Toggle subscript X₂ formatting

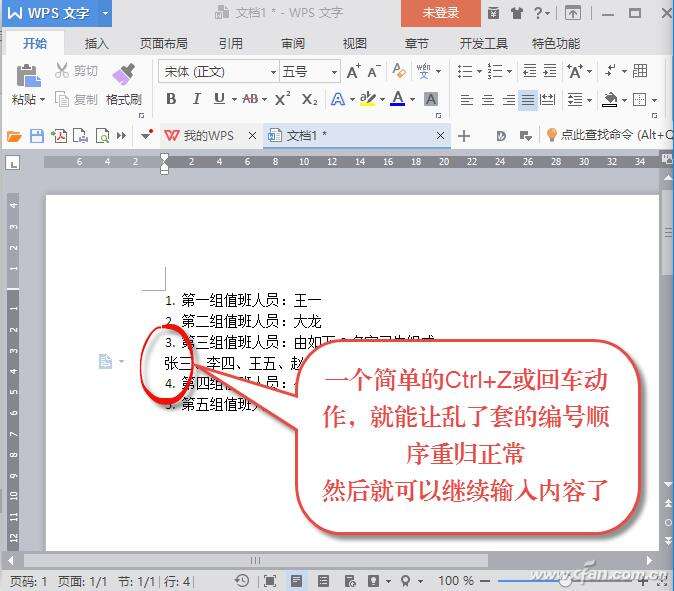[x=309, y=99]
